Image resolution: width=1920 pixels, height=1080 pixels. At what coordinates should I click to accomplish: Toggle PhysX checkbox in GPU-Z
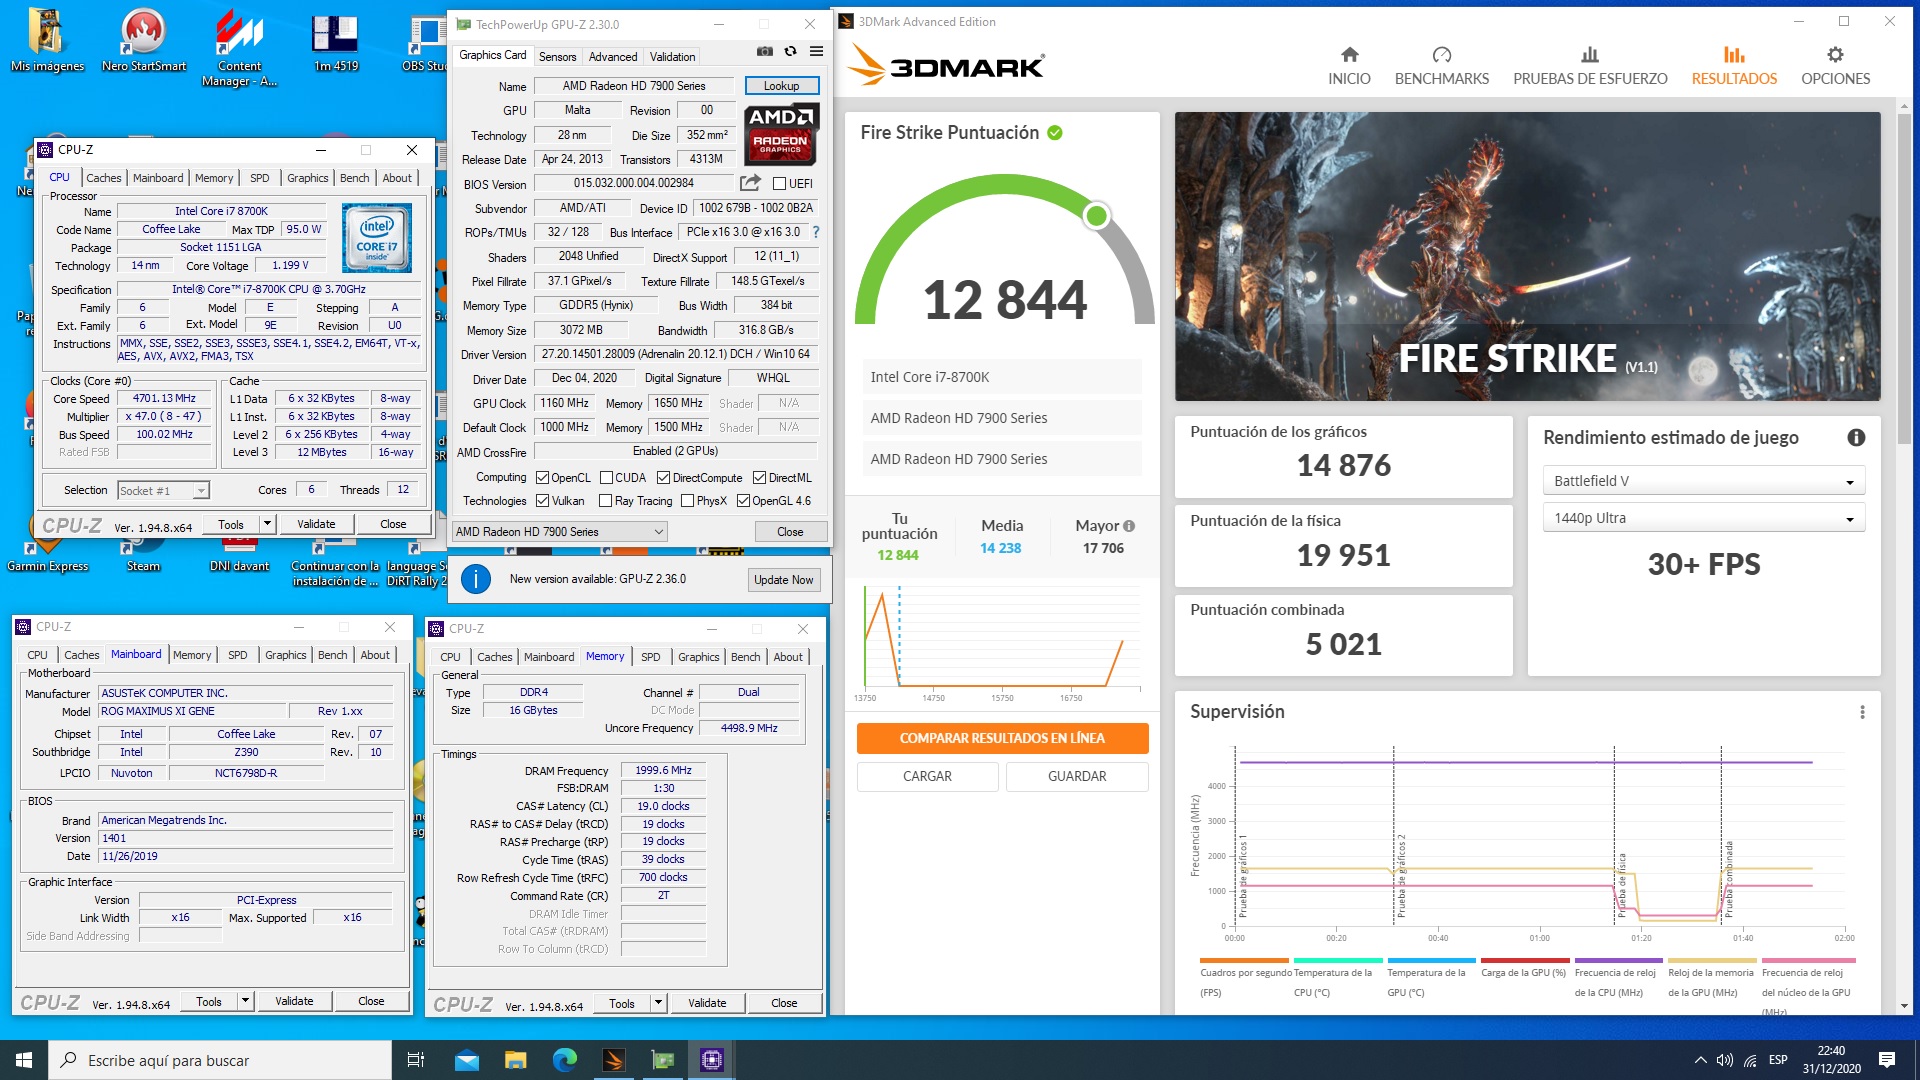coord(687,501)
